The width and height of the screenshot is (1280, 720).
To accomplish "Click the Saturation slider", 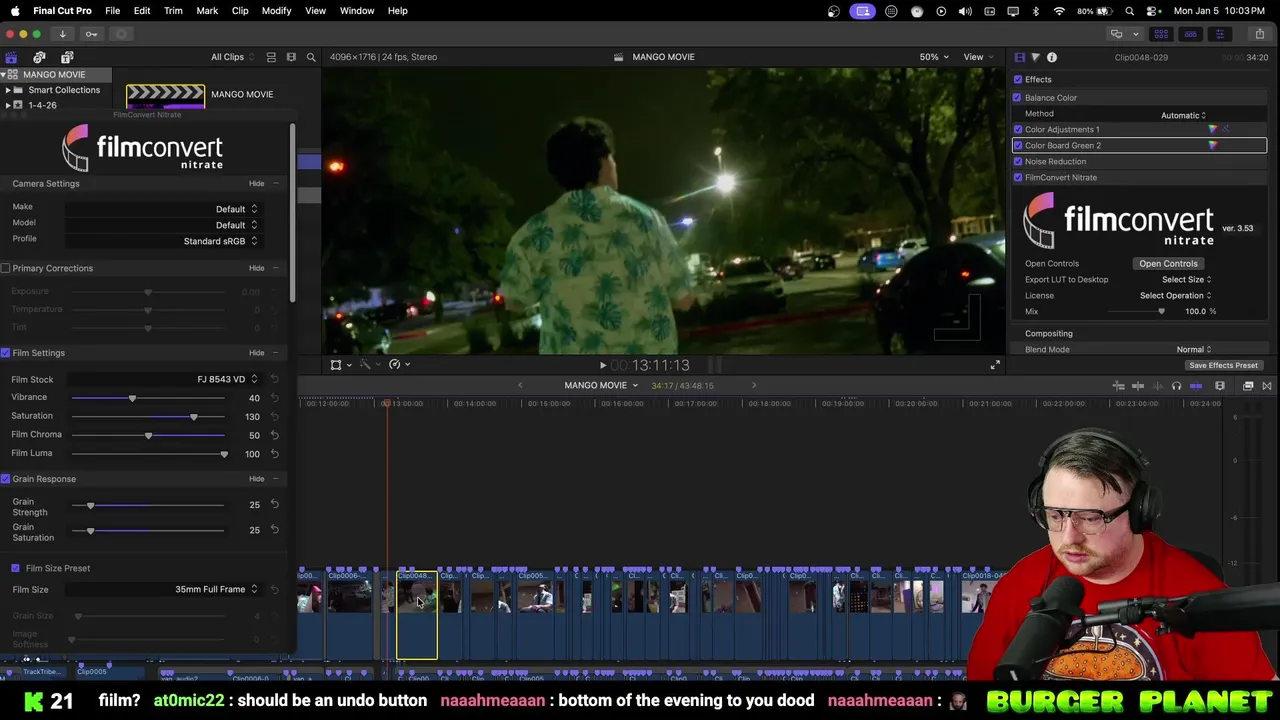I will click(x=148, y=417).
